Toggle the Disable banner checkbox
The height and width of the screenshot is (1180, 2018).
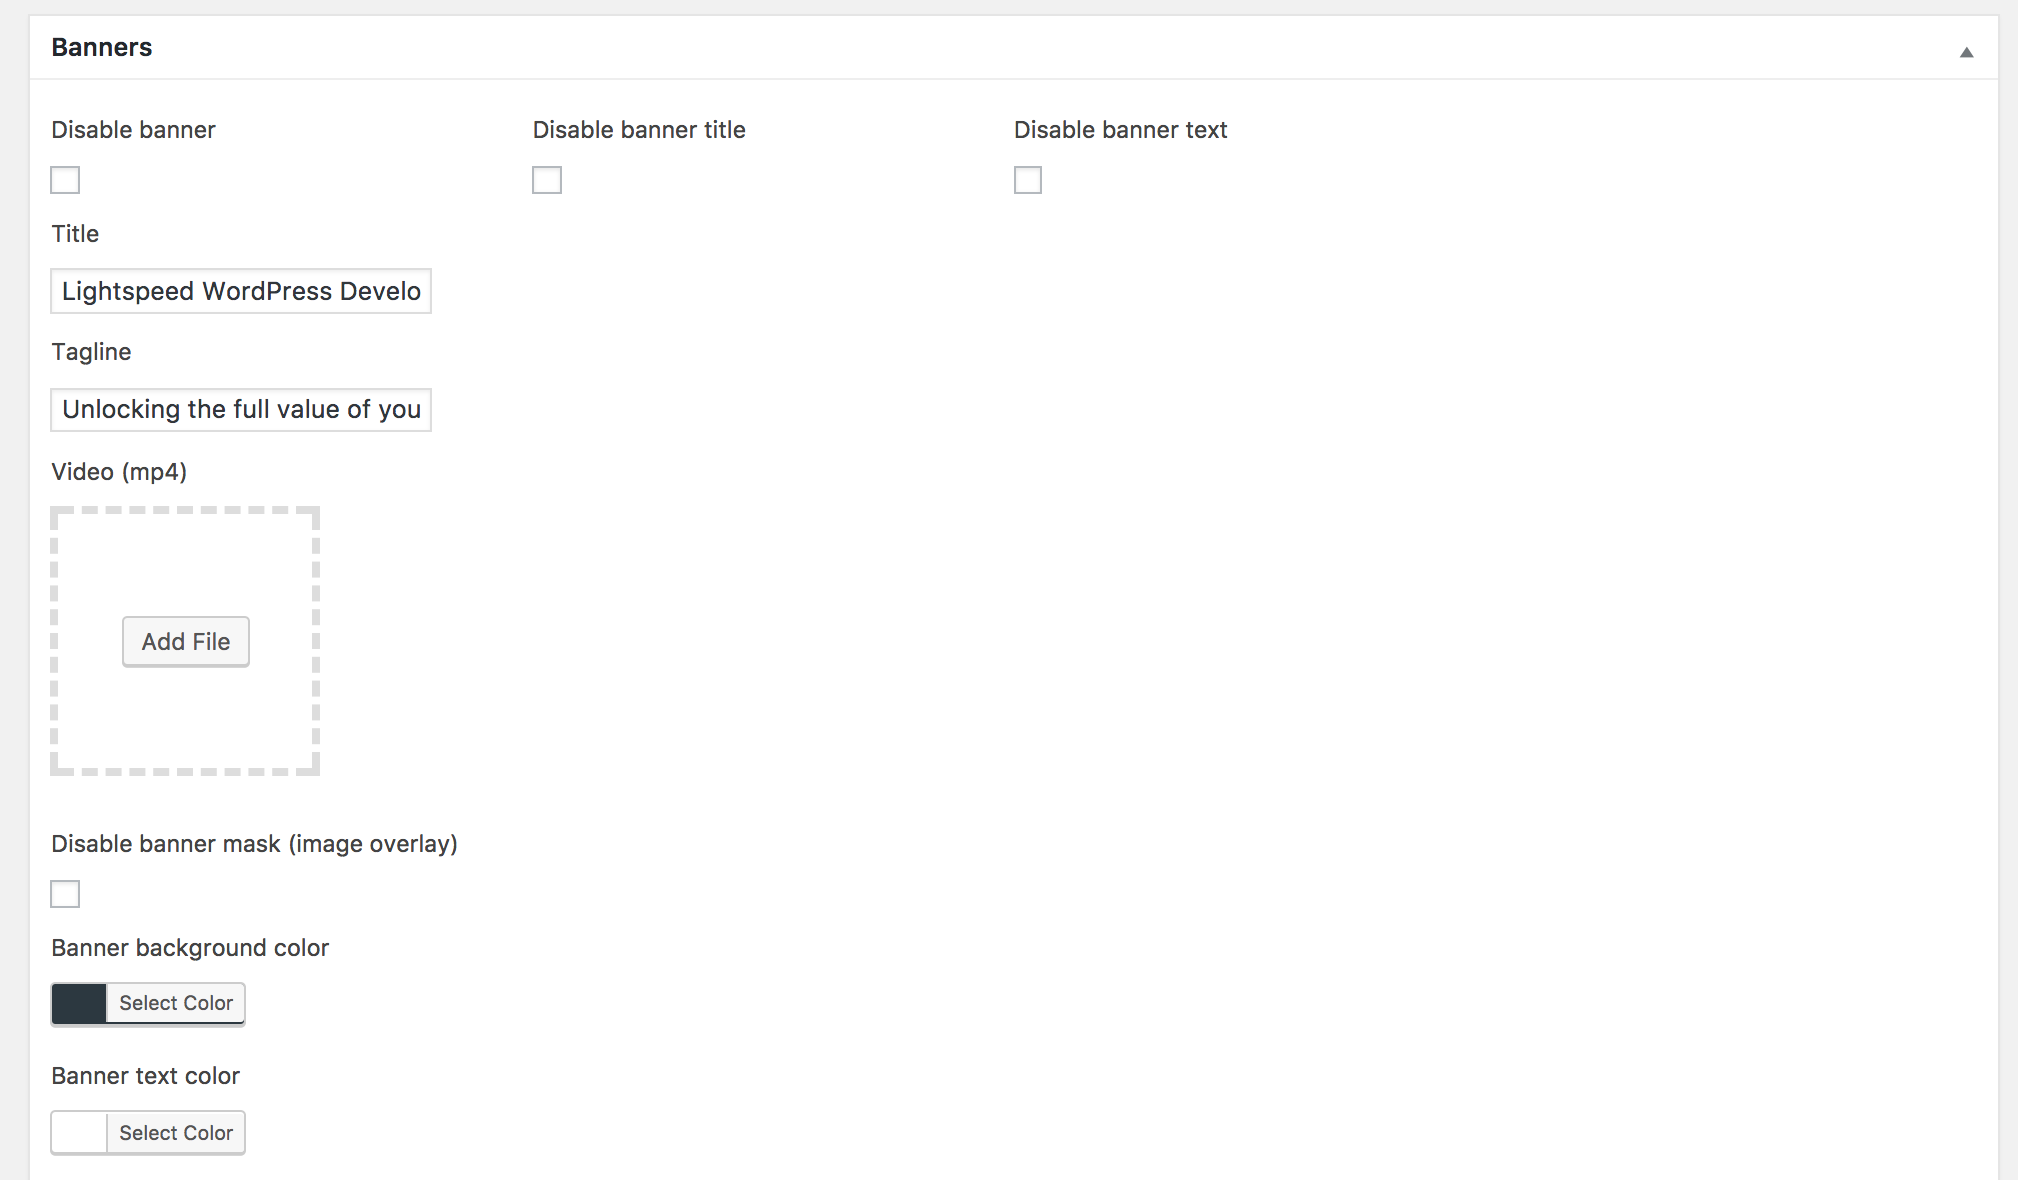pyautogui.click(x=65, y=180)
